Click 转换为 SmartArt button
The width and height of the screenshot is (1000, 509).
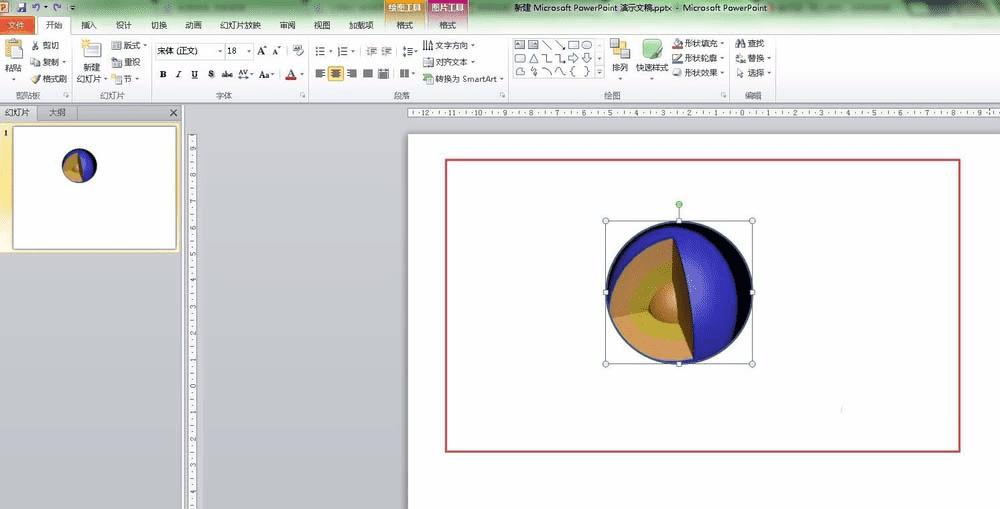(464, 79)
